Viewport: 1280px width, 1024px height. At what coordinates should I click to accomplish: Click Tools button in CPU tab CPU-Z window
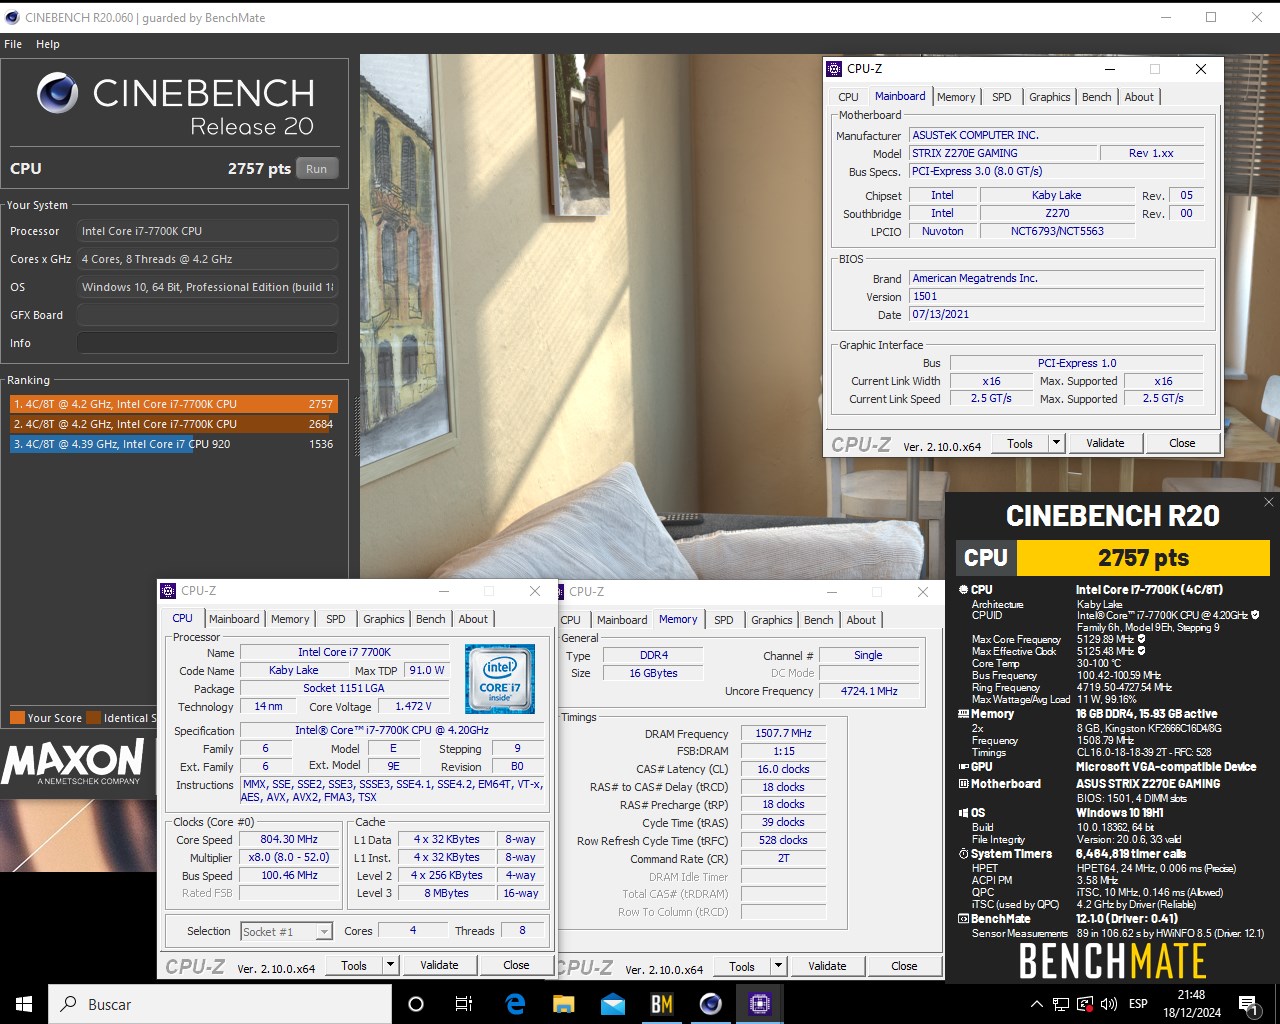pyautogui.click(x=354, y=965)
